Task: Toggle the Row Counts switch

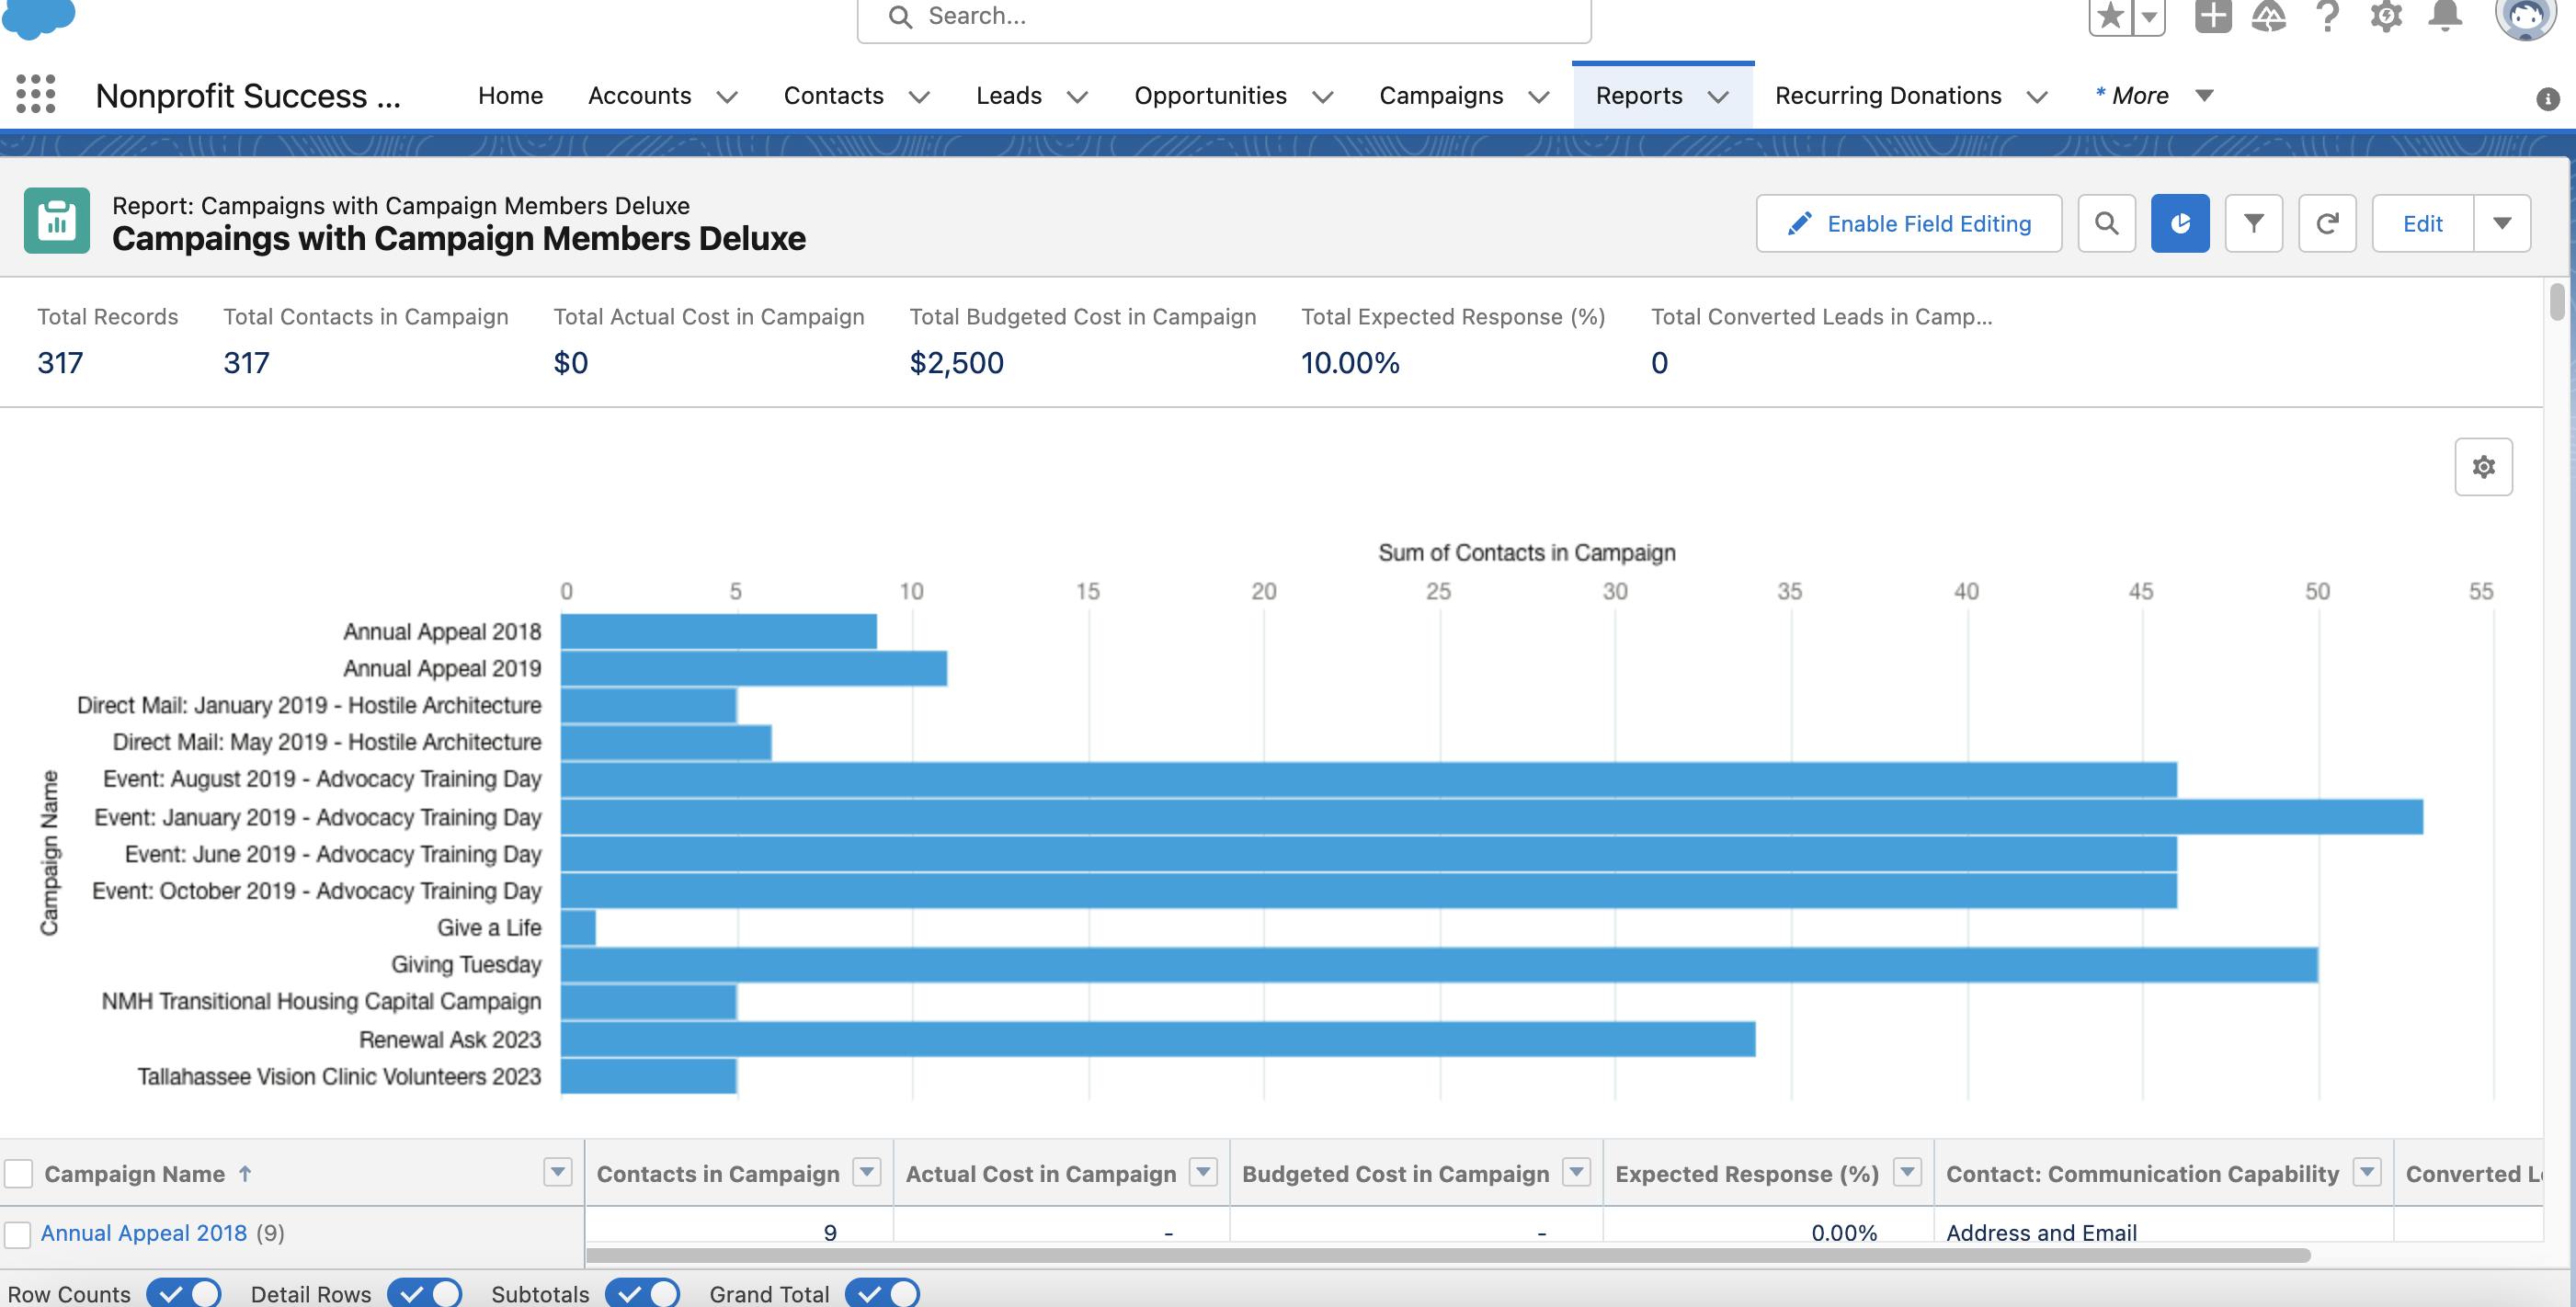Action: pos(184,1293)
